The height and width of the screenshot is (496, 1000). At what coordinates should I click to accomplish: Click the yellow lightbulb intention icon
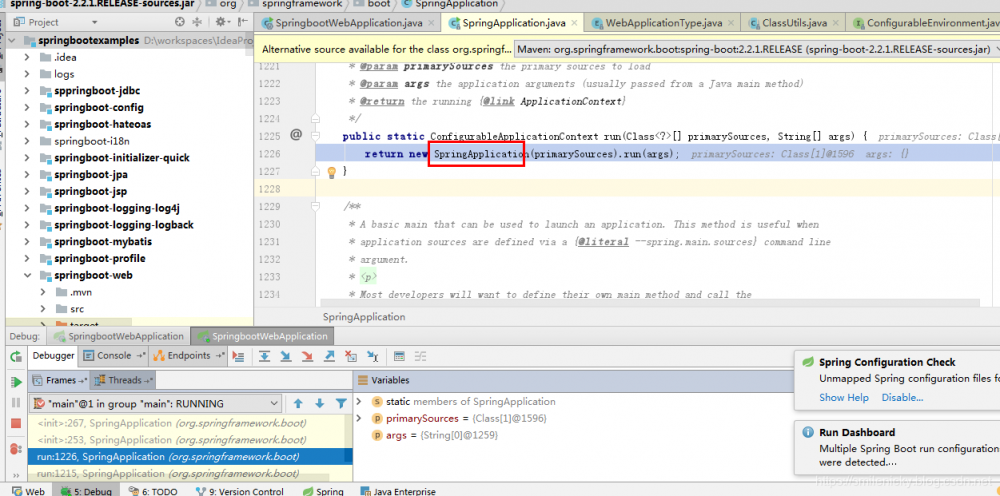point(332,171)
